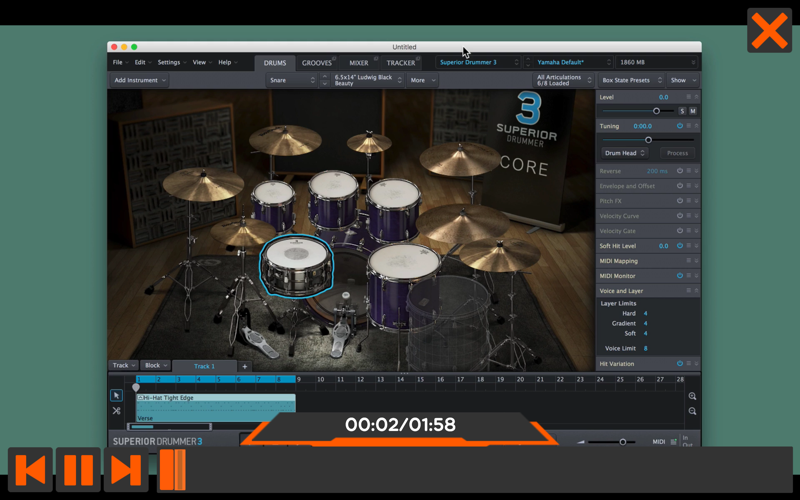Image resolution: width=800 pixels, height=500 pixels.
Task: Enable the Reverse effect power button
Action: pyautogui.click(x=680, y=171)
